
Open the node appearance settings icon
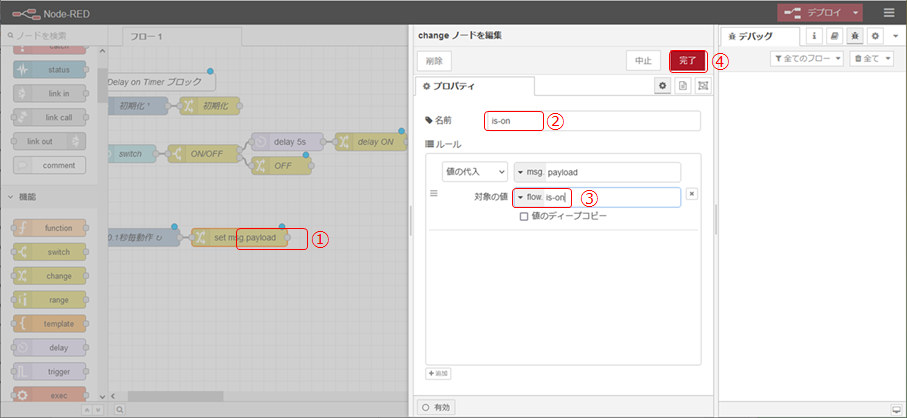(702, 87)
